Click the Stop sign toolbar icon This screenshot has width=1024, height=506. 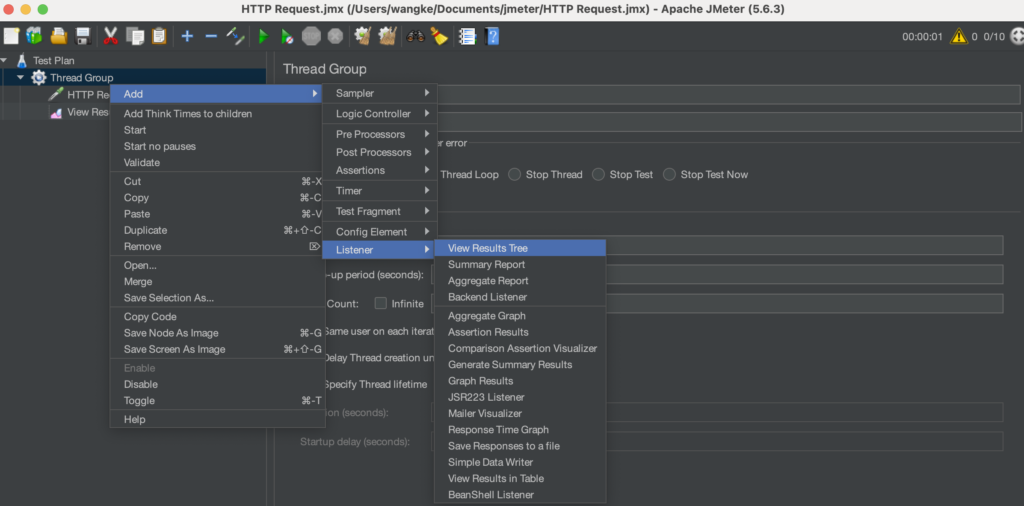click(311, 36)
